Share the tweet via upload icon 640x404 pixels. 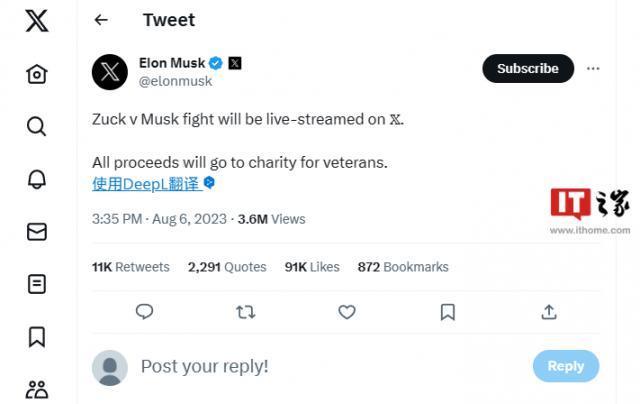[x=549, y=312]
